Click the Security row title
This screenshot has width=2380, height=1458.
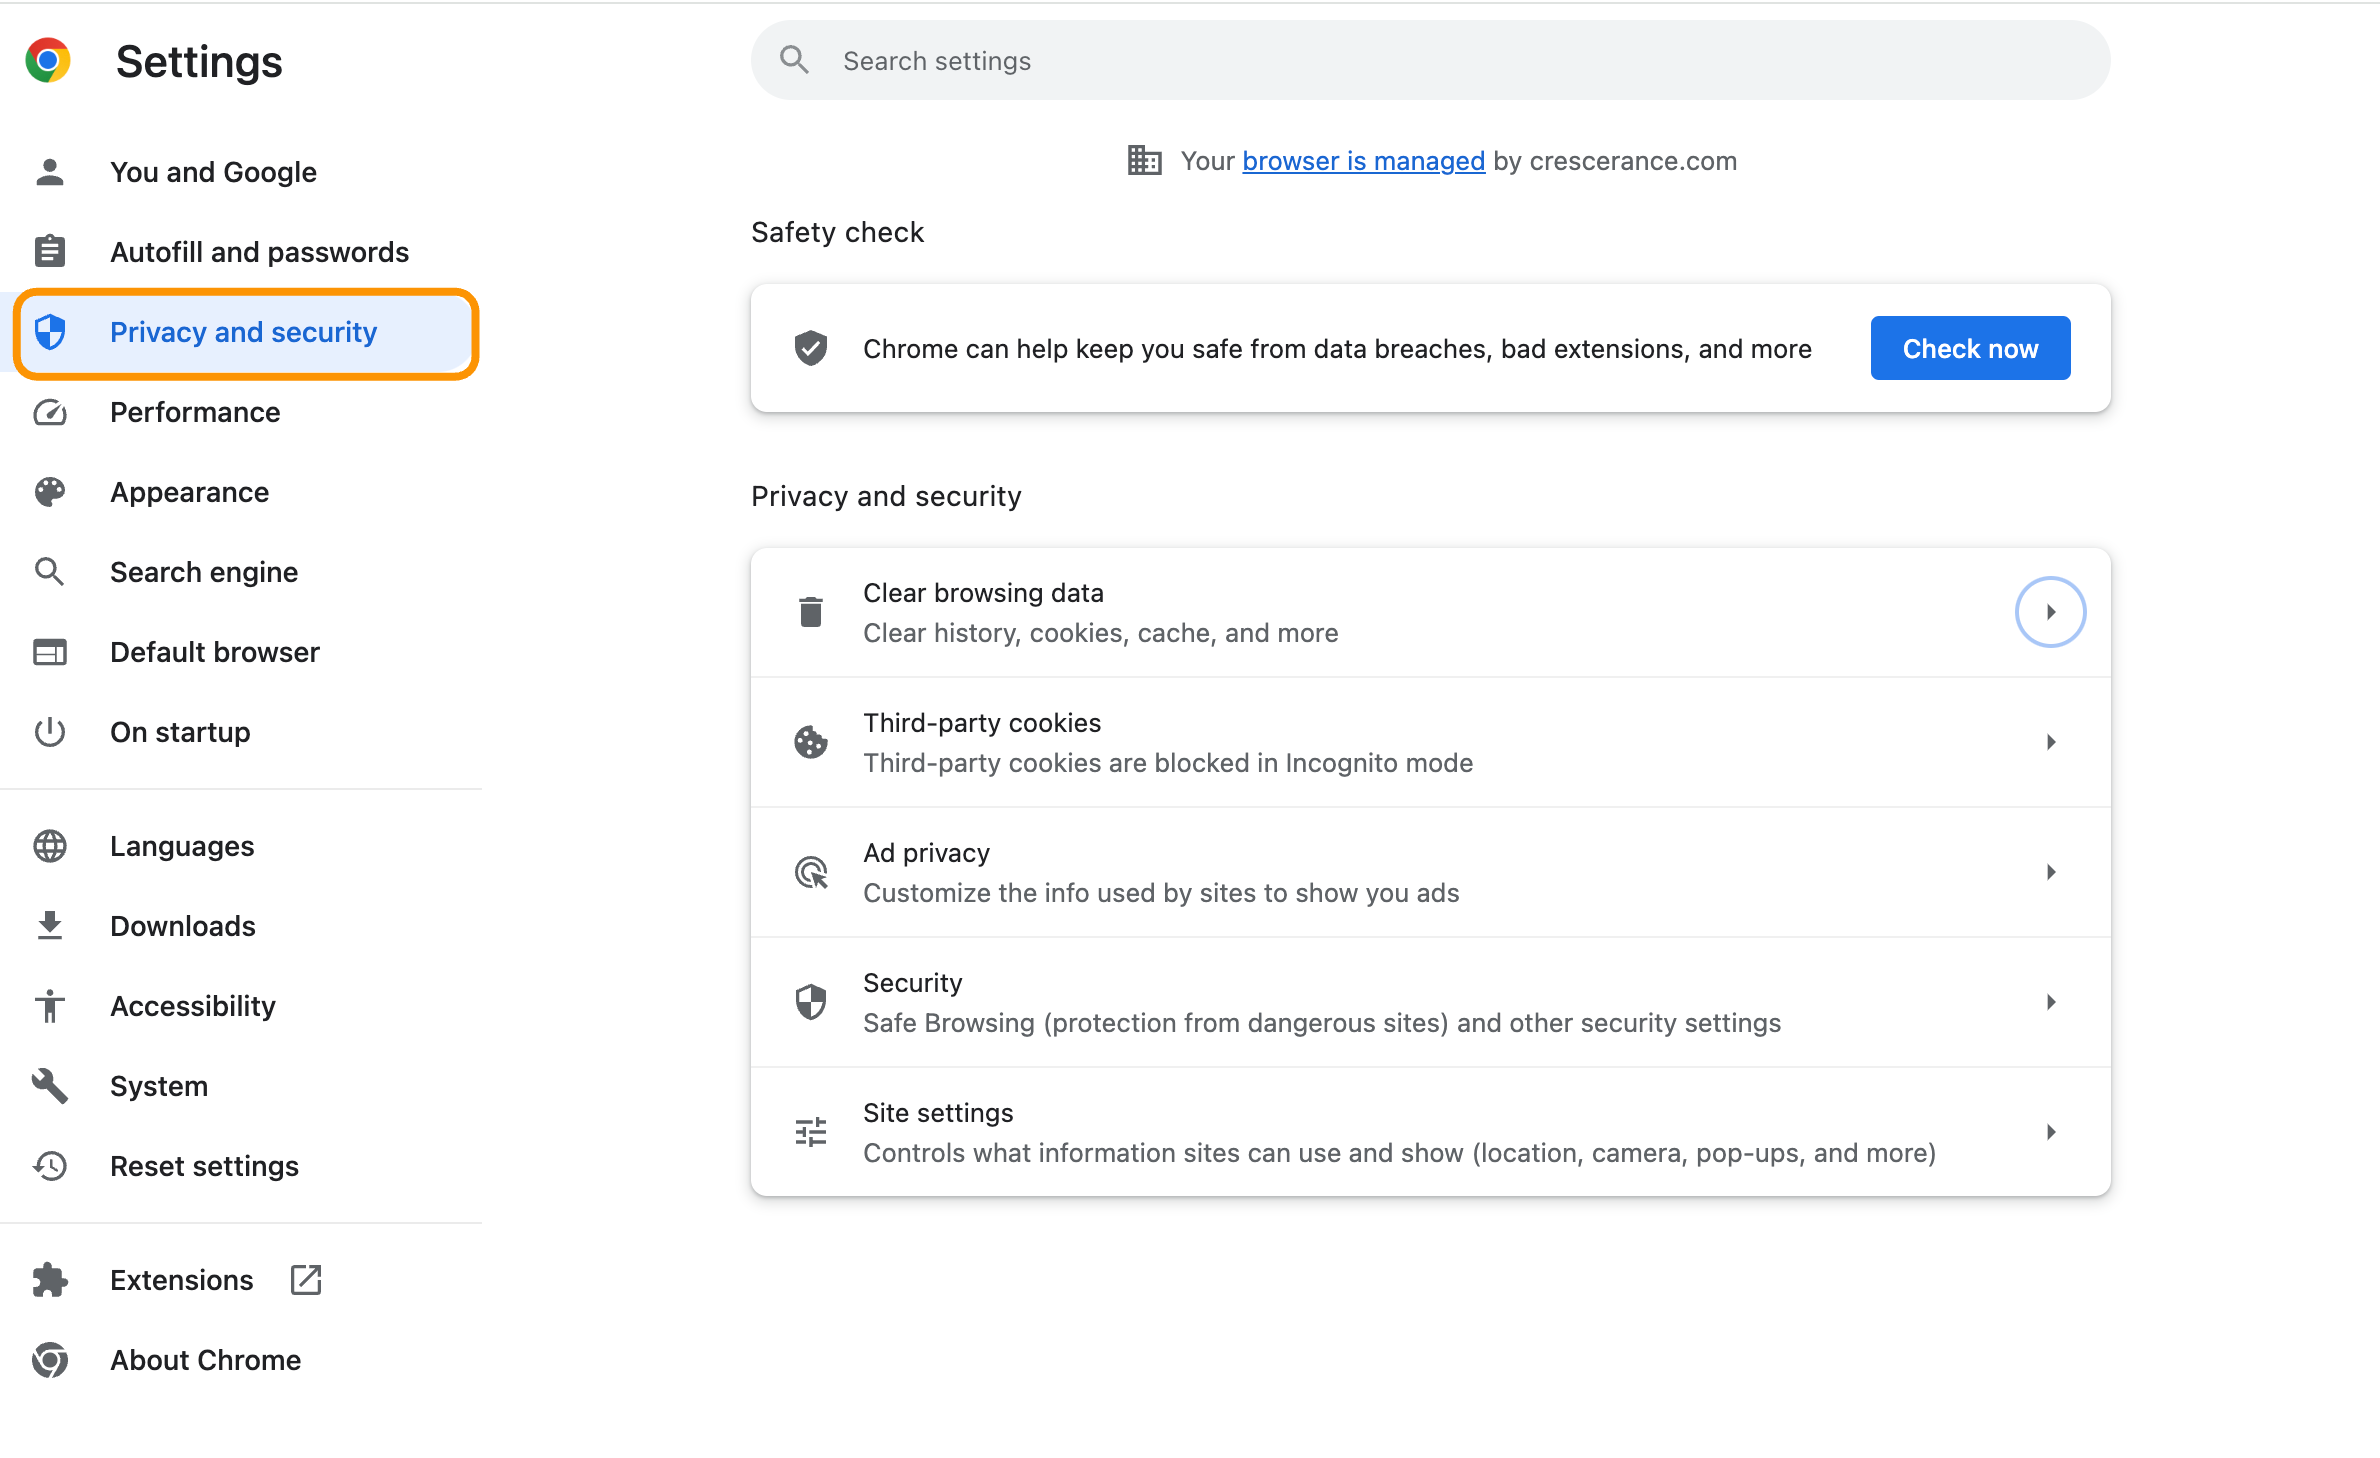pos(912,983)
